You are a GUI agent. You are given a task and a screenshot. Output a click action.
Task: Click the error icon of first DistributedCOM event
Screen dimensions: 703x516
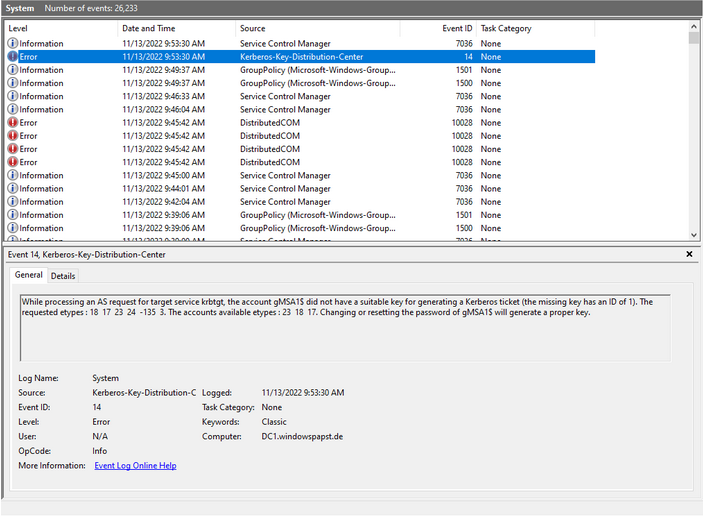13,123
